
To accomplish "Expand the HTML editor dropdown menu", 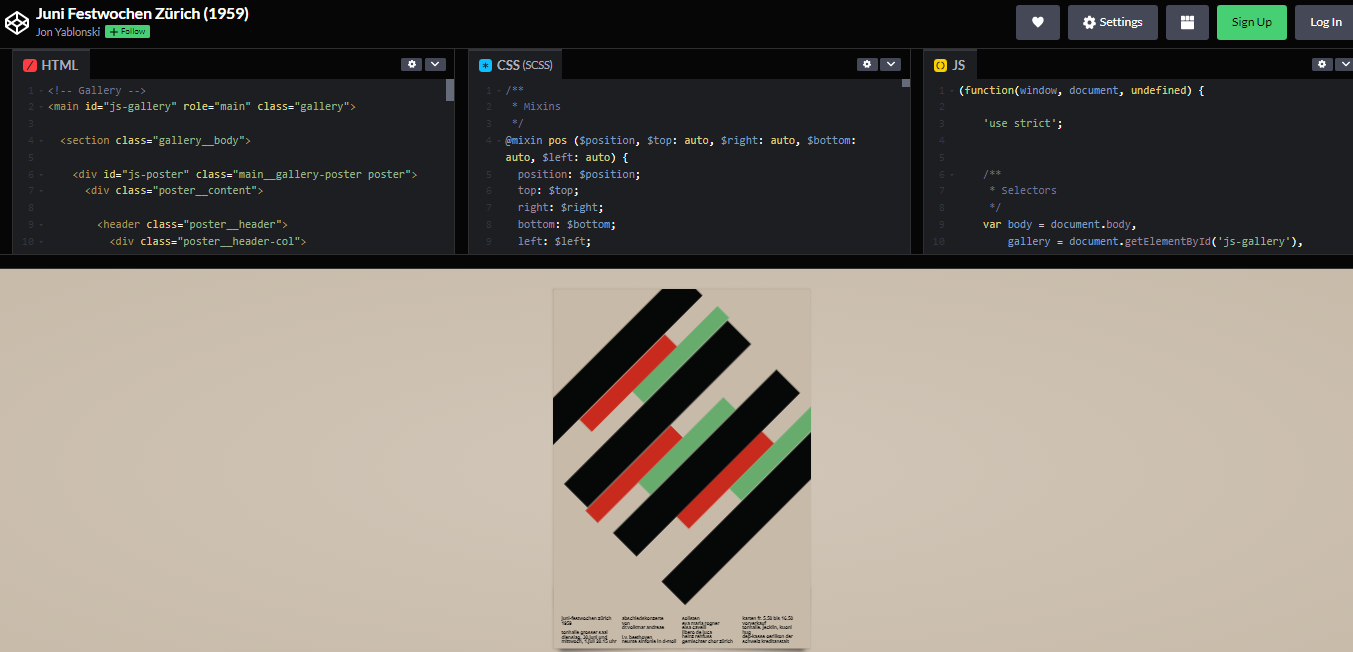I will pos(435,64).
